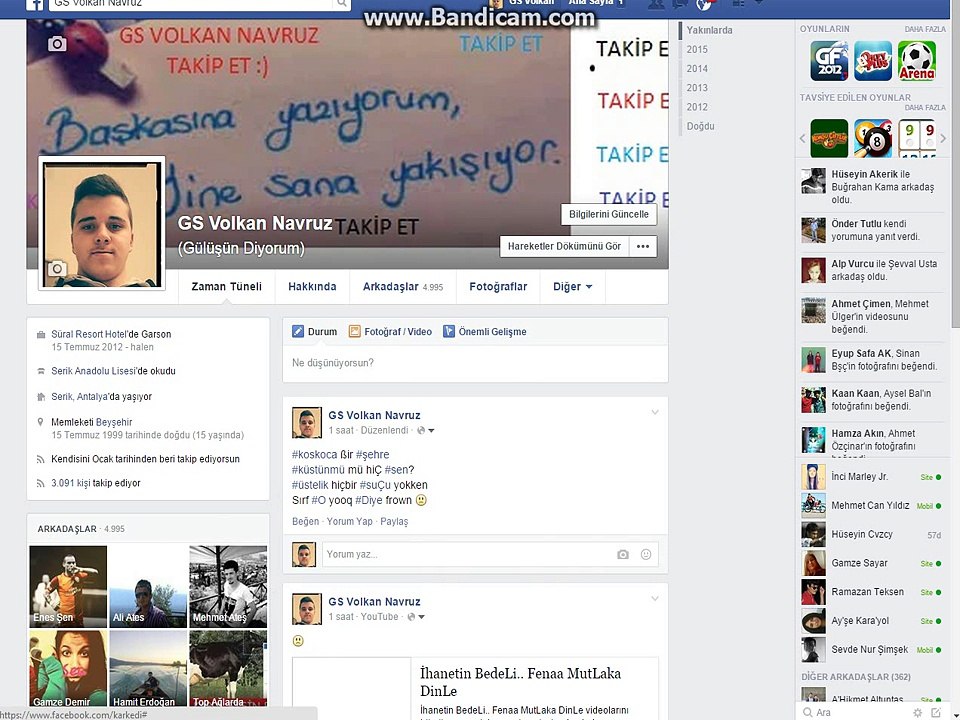960x720 pixels.
Task: Click the Durum pencil icon
Action: [298, 331]
